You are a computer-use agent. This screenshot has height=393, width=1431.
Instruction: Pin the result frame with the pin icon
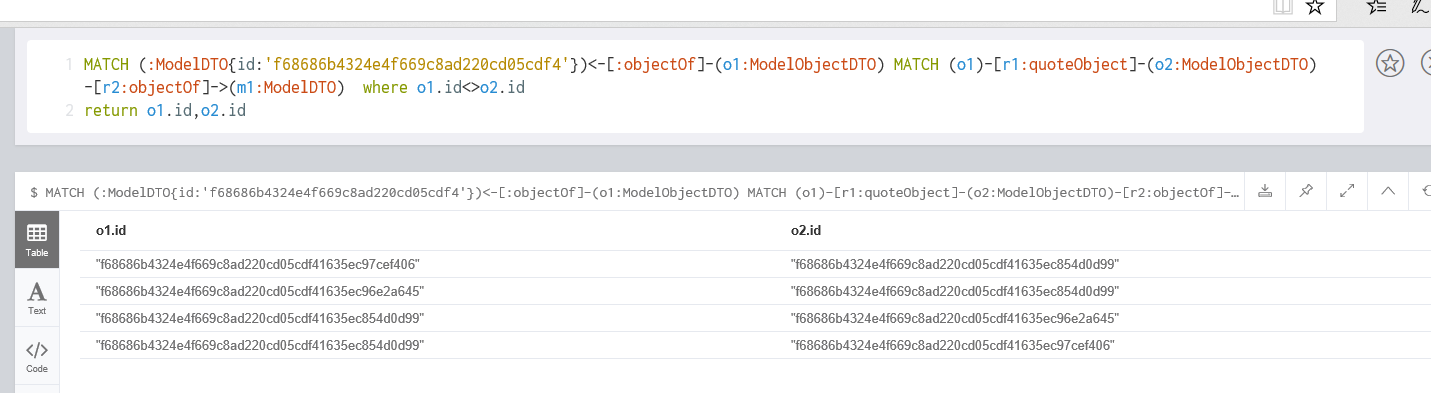(1306, 191)
